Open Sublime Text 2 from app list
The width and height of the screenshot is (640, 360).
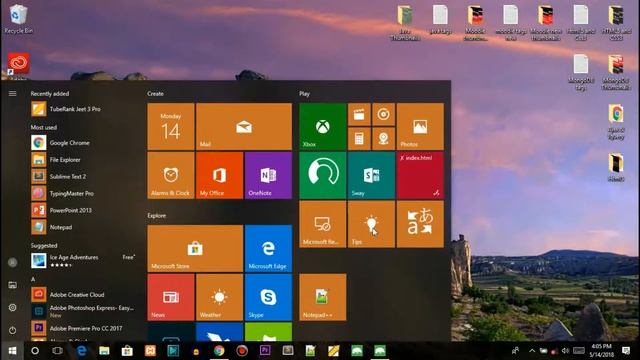click(84, 176)
